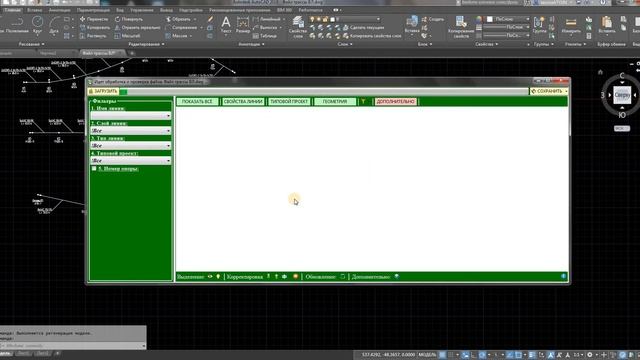
Task: Select the Arc (Дуга) drawing tool
Action: [x=54, y=24]
